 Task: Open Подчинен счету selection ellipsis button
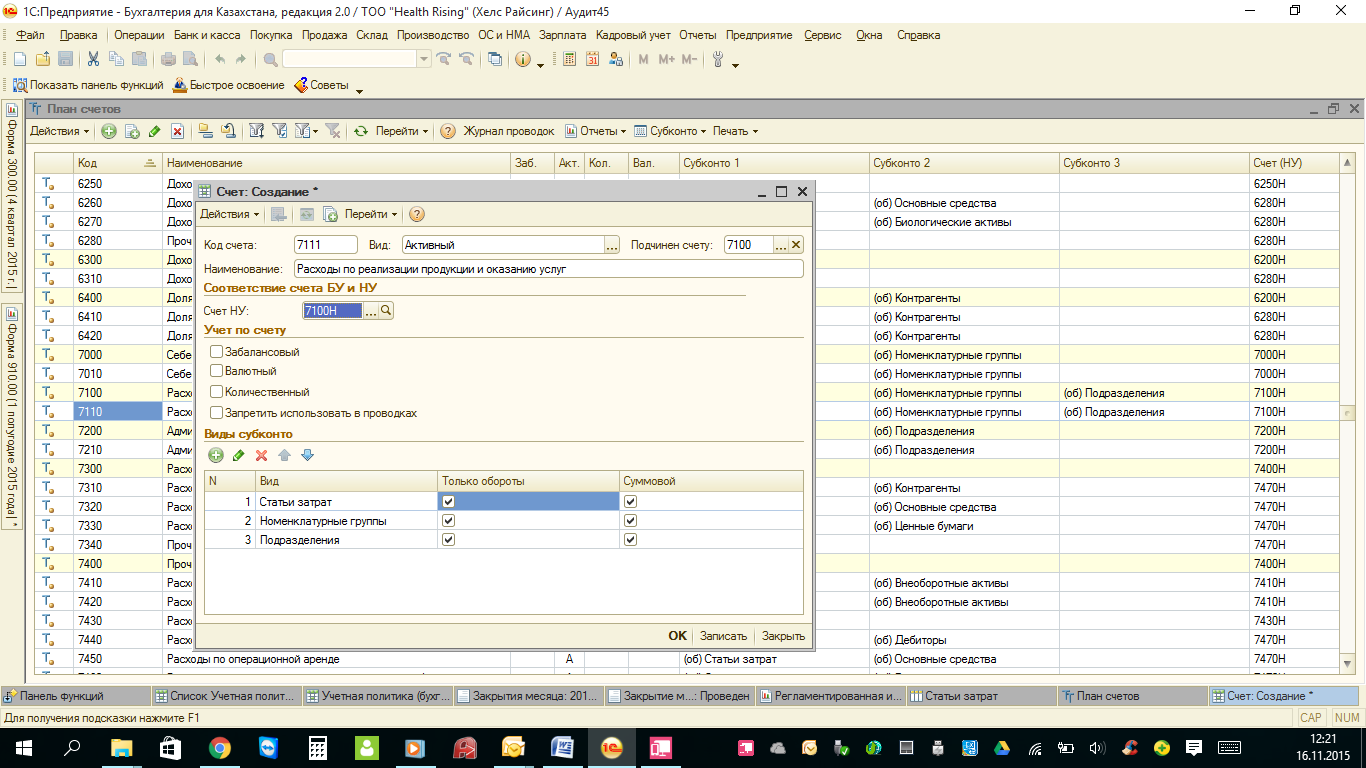(x=782, y=245)
